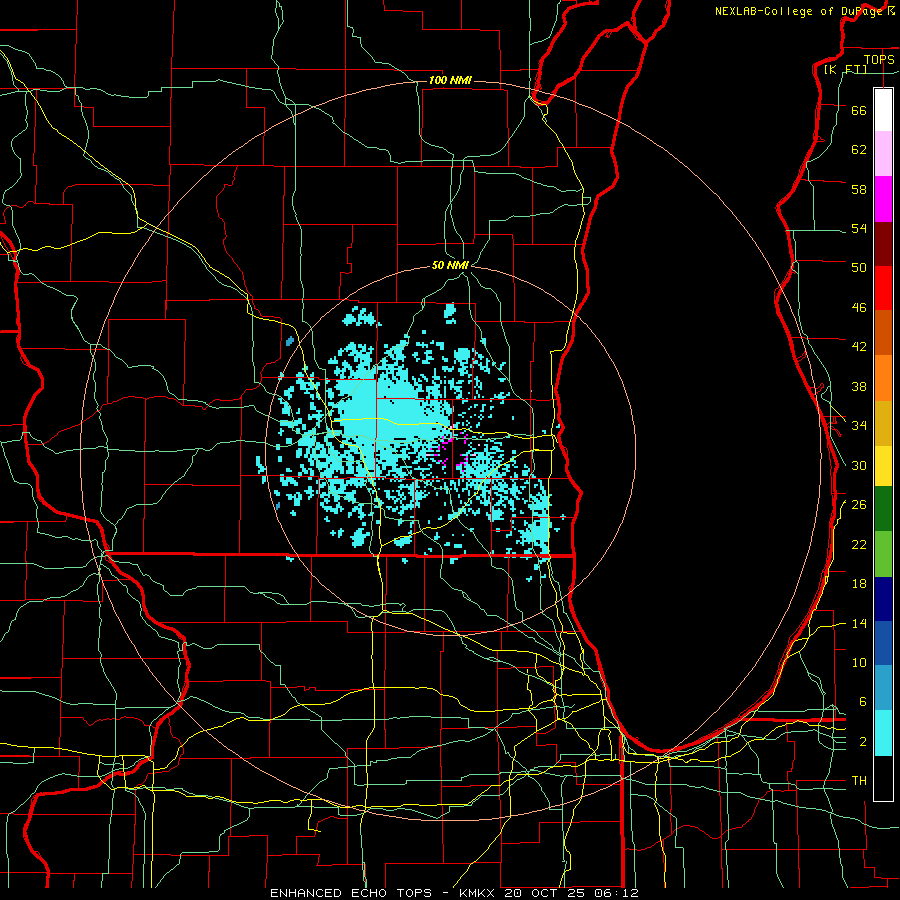Click the 'ENHANCED ECHO TOPS' caption text
The width and height of the screenshot is (900, 900).
pyautogui.click(x=351, y=893)
